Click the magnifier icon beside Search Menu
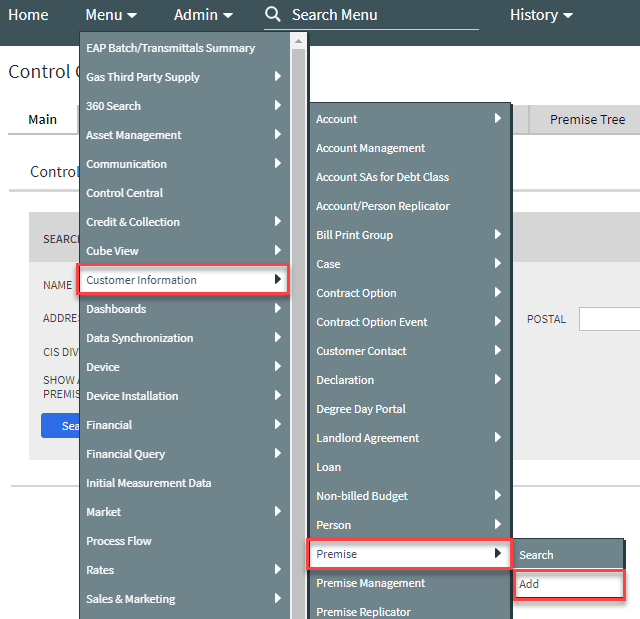The width and height of the screenshot is (640, 619). pos(273,15)
